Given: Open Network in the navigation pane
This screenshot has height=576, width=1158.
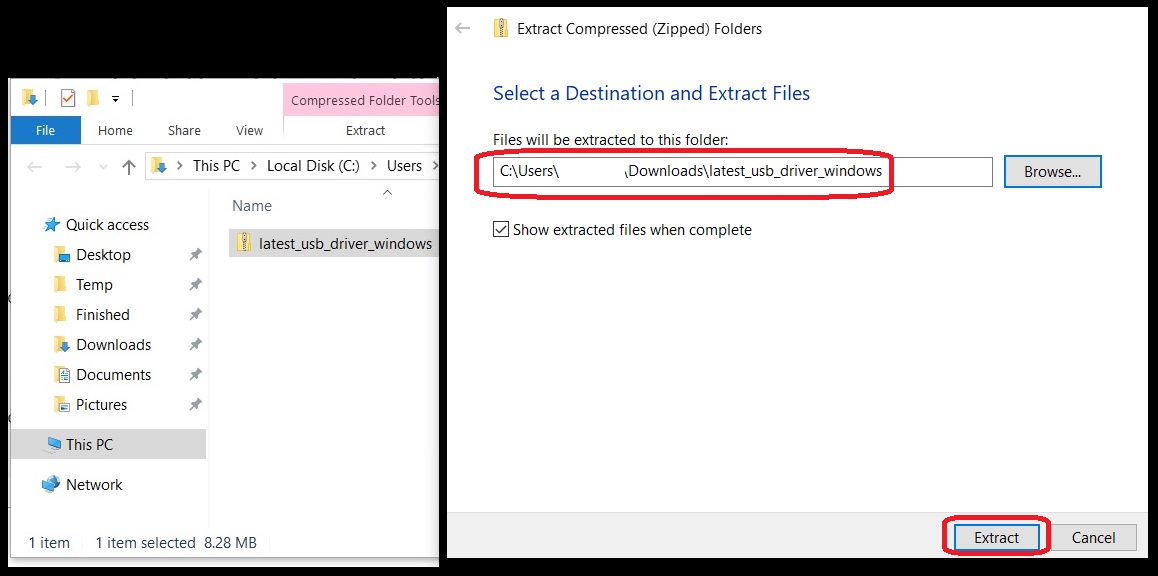Looking at the screenshot, I should pyautogui.click(x=94, y=484).
